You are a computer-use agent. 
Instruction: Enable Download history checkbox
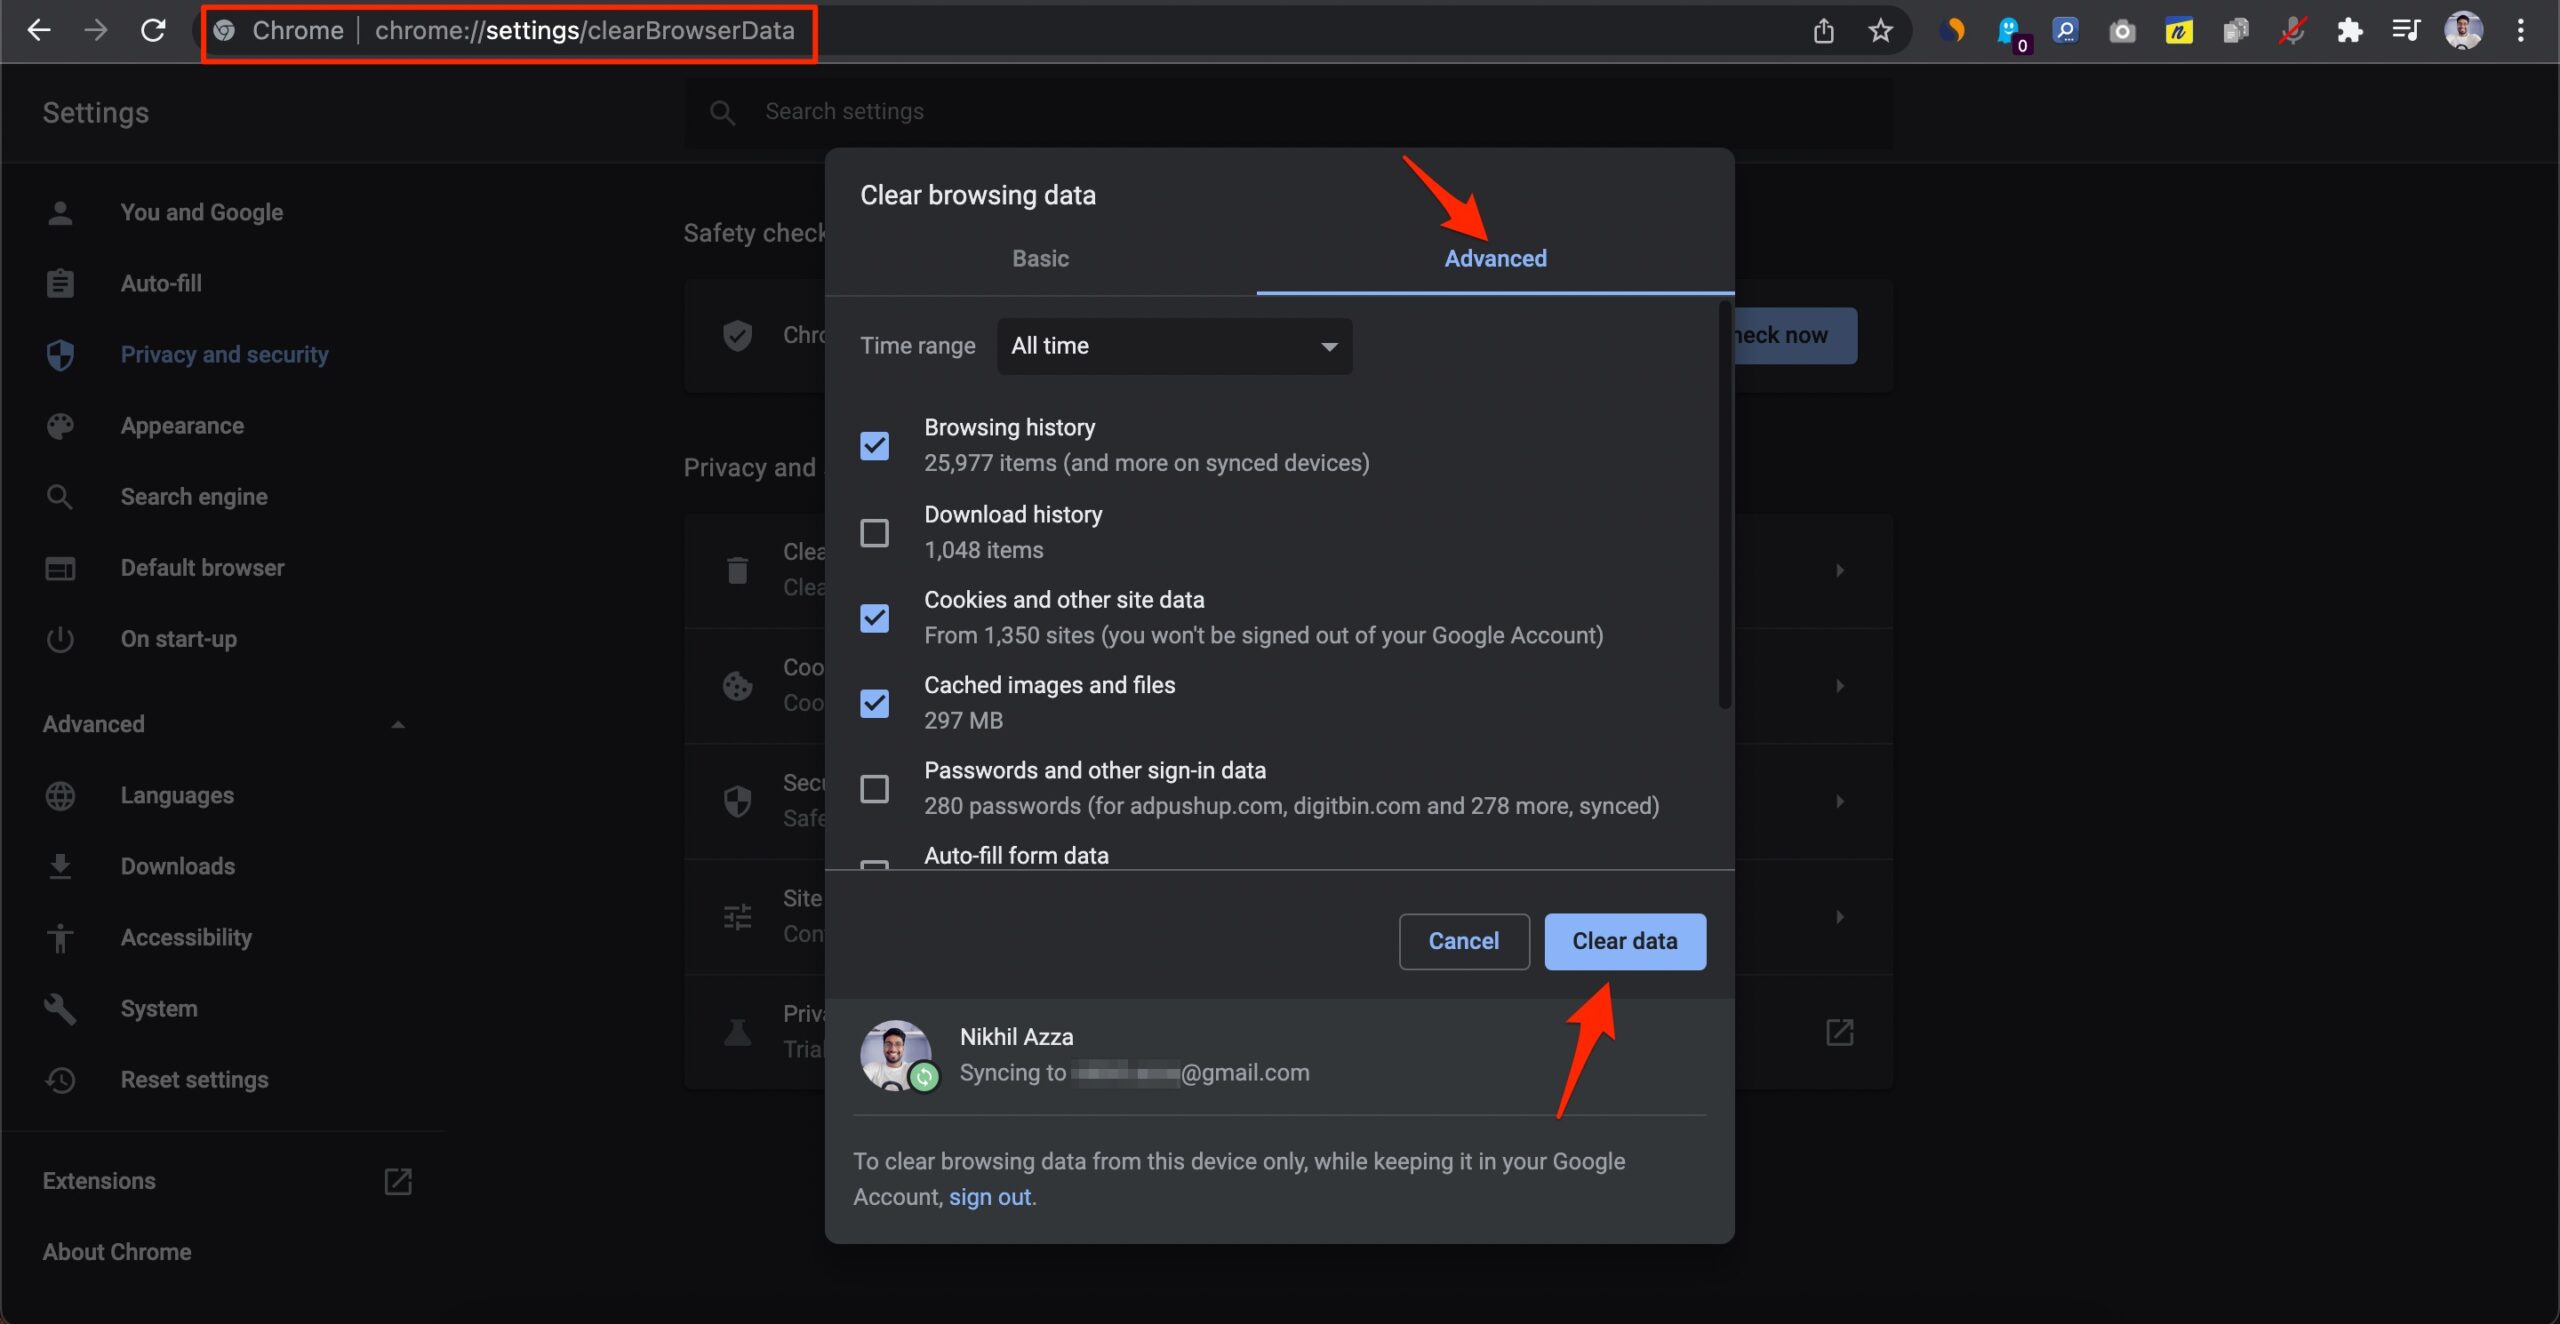click(874, 532)
